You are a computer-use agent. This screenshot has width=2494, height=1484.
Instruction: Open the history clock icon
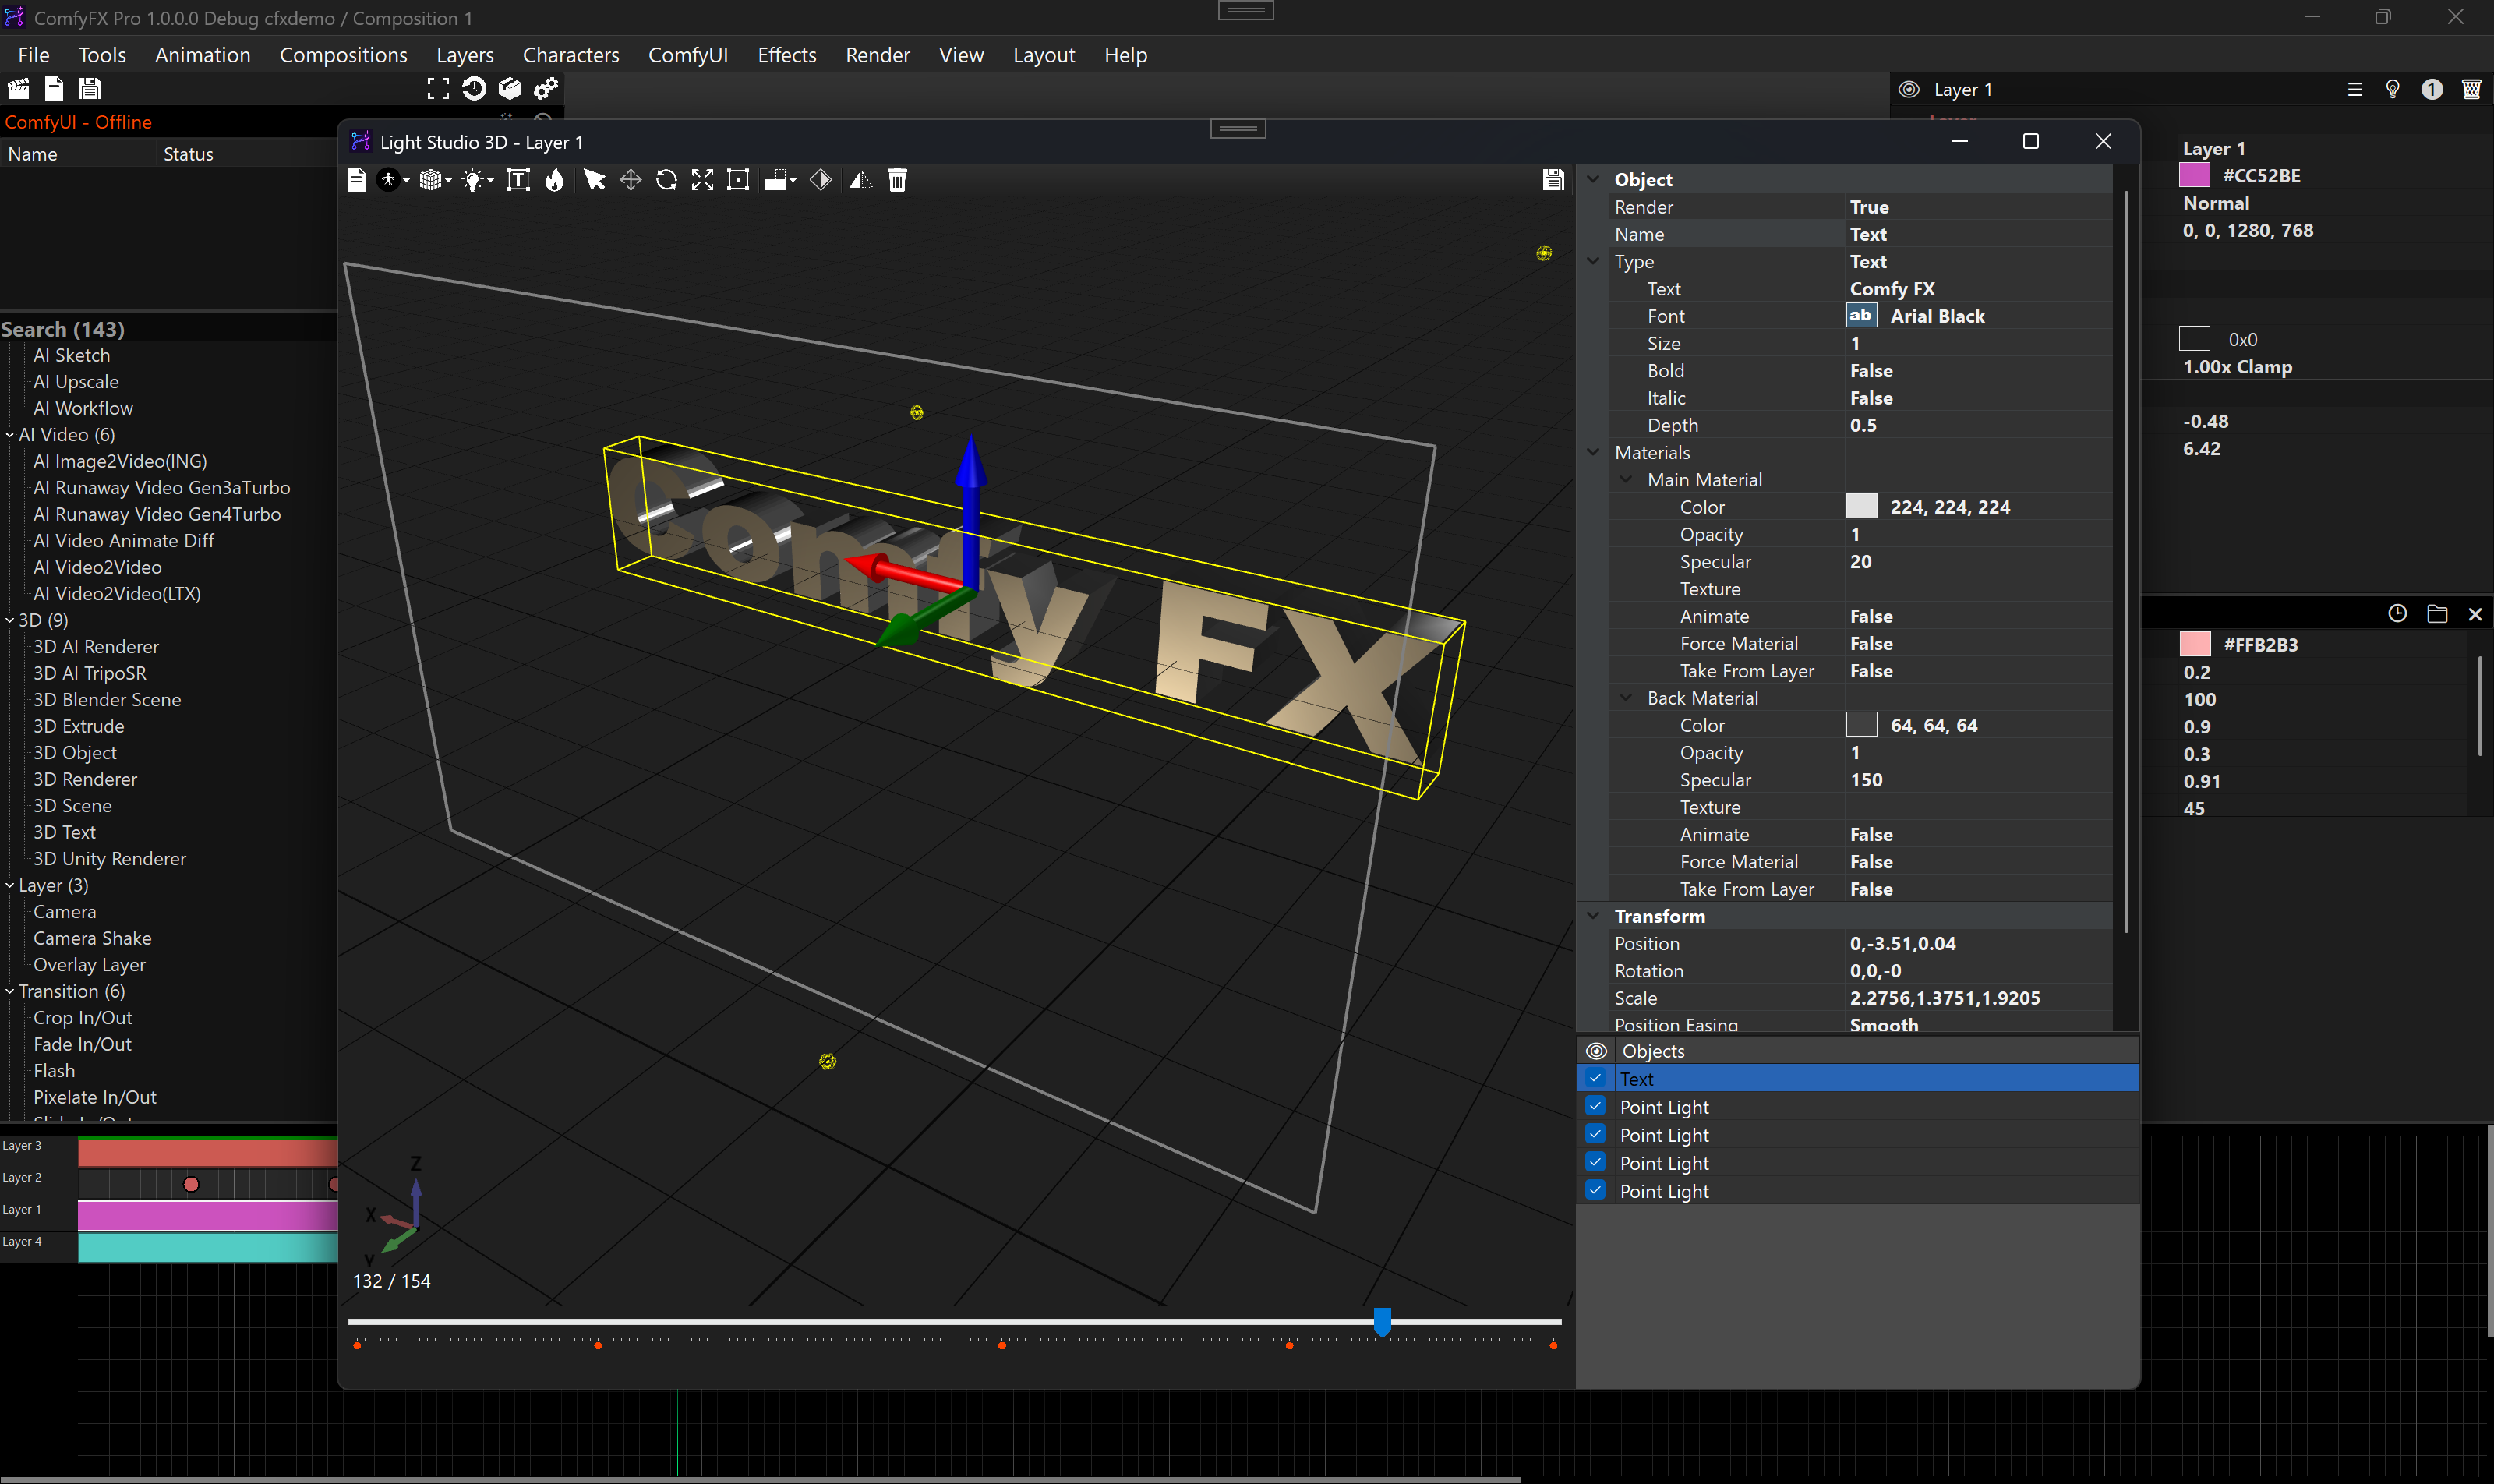click(x=2397, y=613)
